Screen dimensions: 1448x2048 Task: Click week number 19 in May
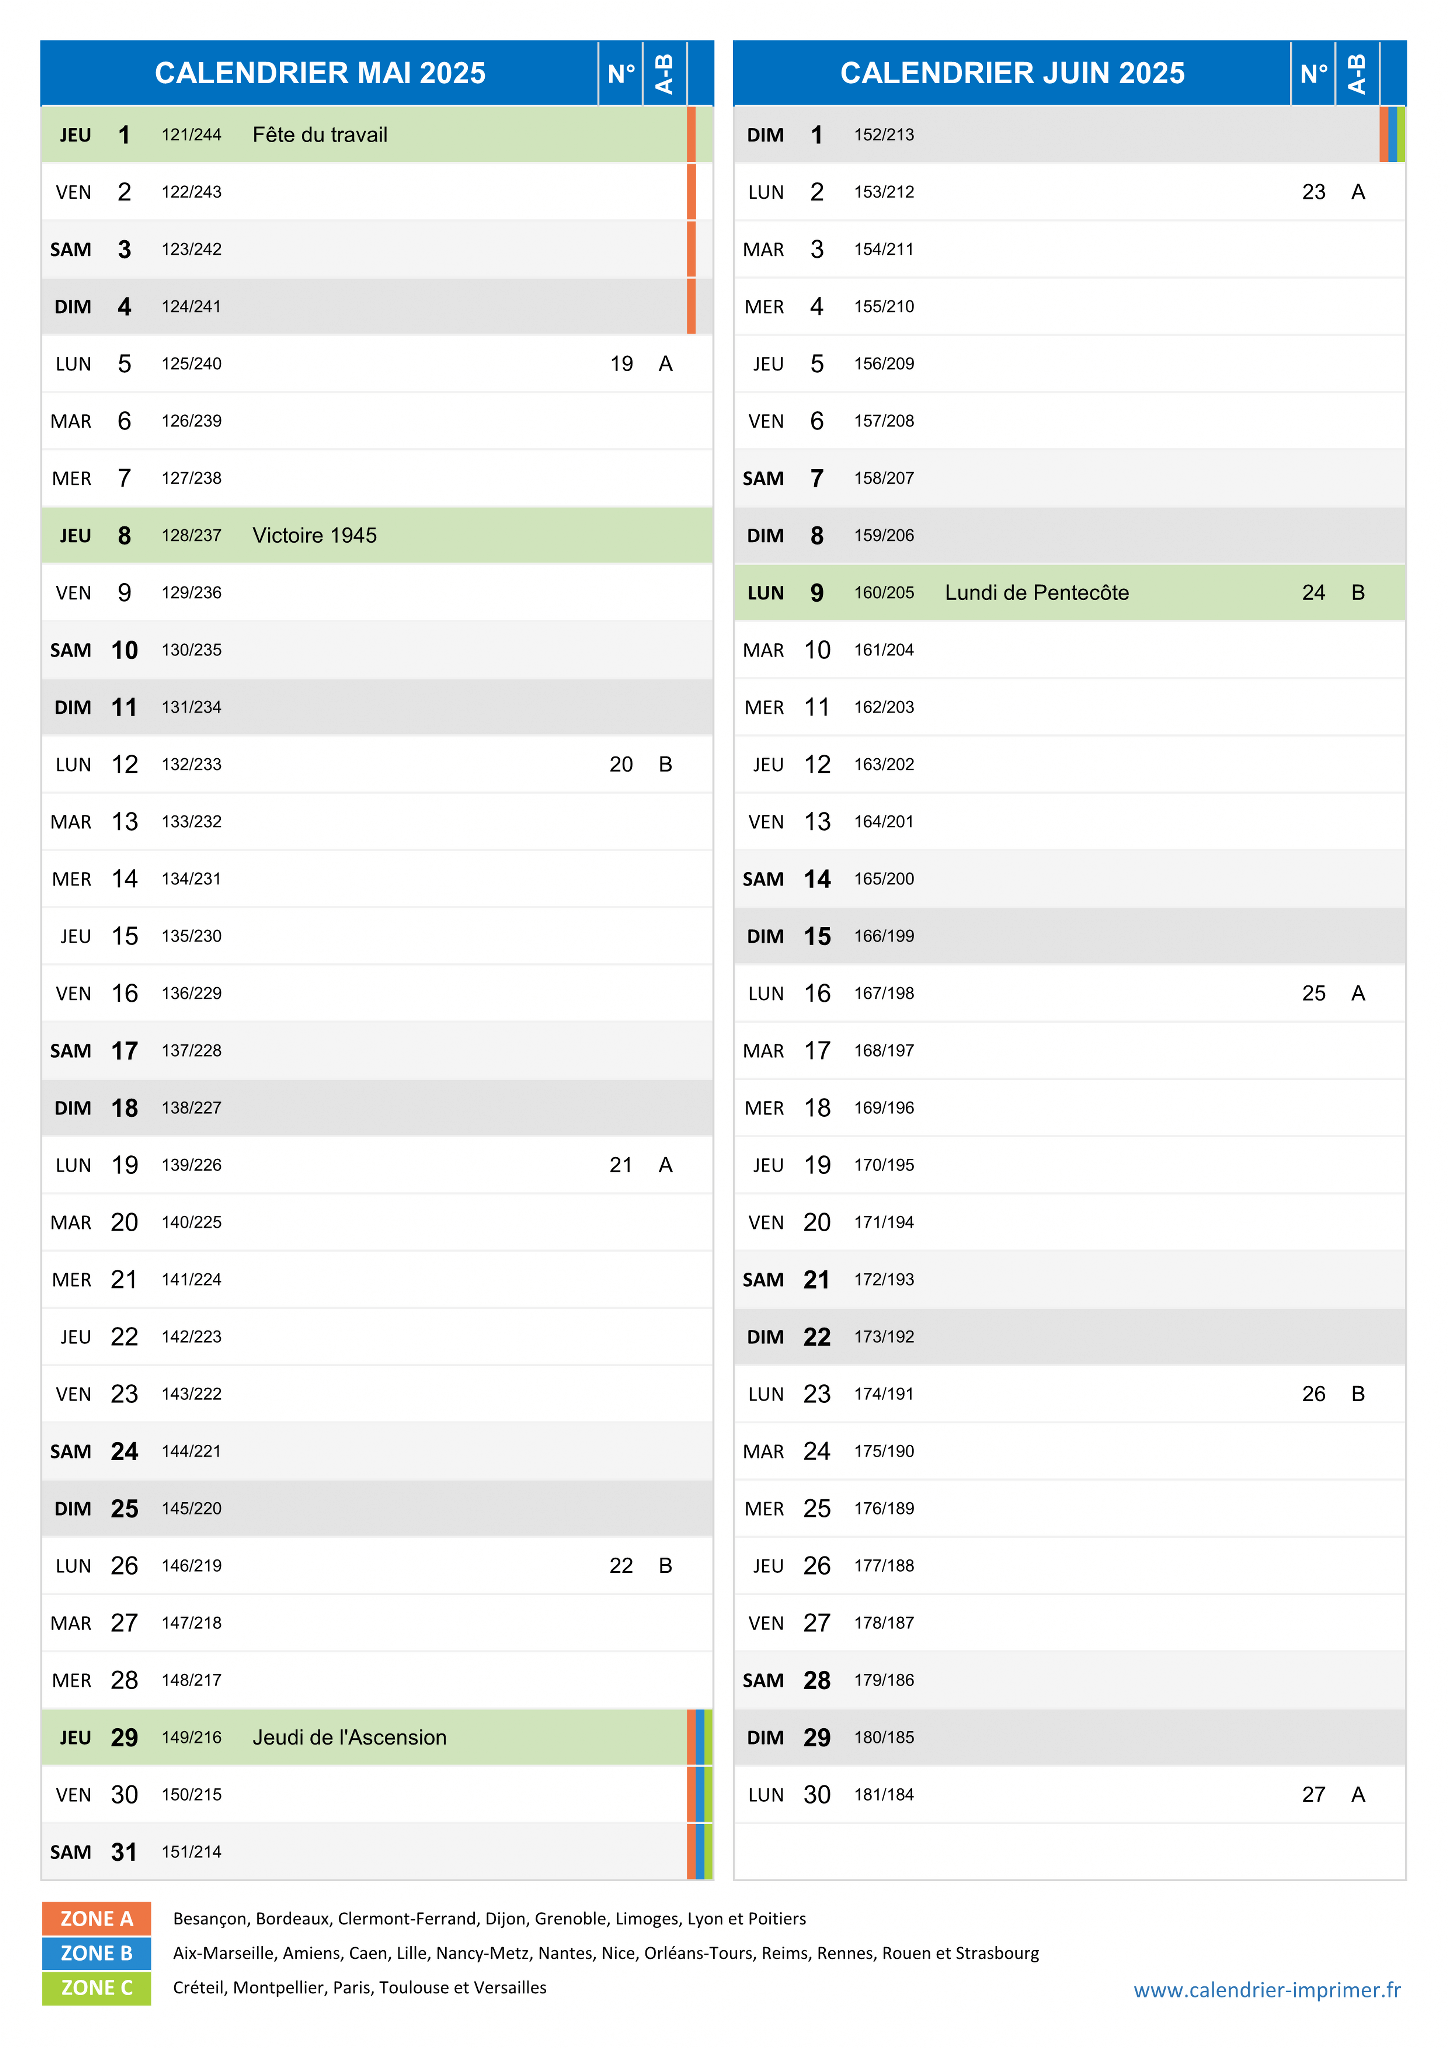621,364
